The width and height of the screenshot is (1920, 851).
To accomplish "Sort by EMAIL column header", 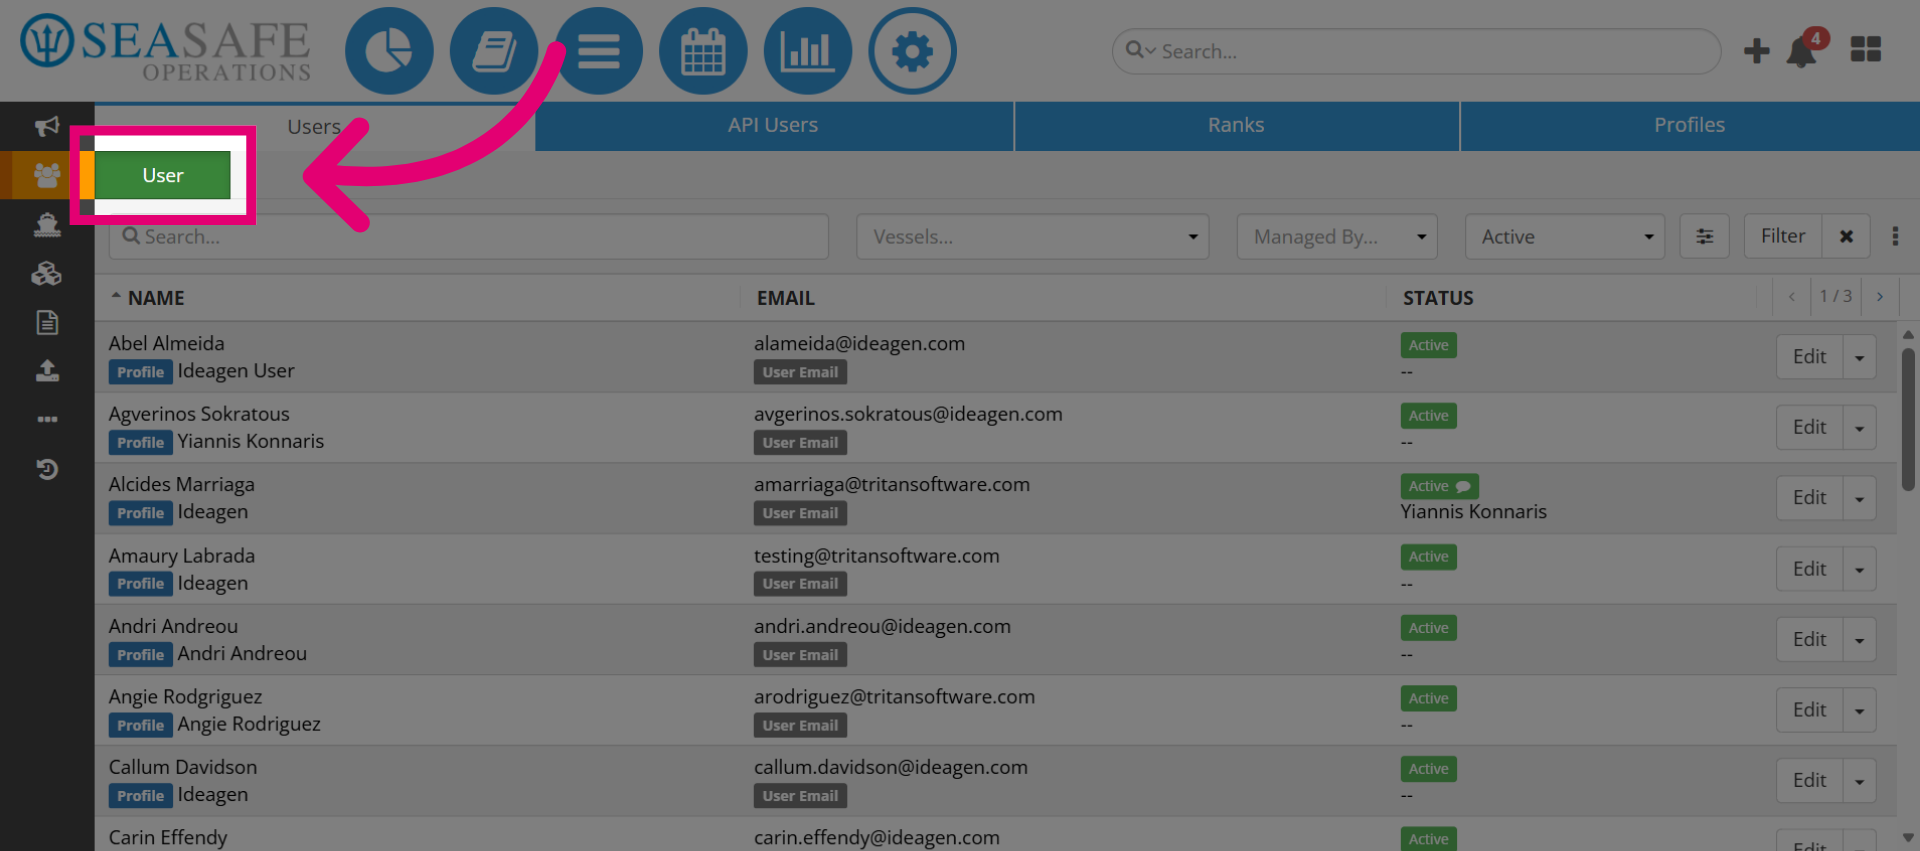I will 786,298.
